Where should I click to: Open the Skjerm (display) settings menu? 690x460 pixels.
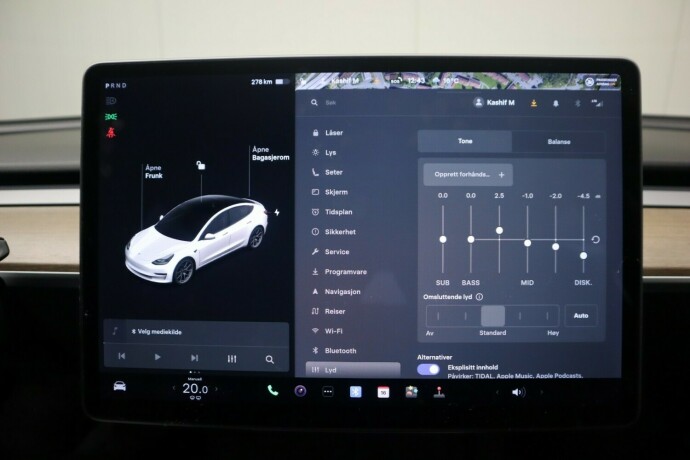[x=330, y=192]
